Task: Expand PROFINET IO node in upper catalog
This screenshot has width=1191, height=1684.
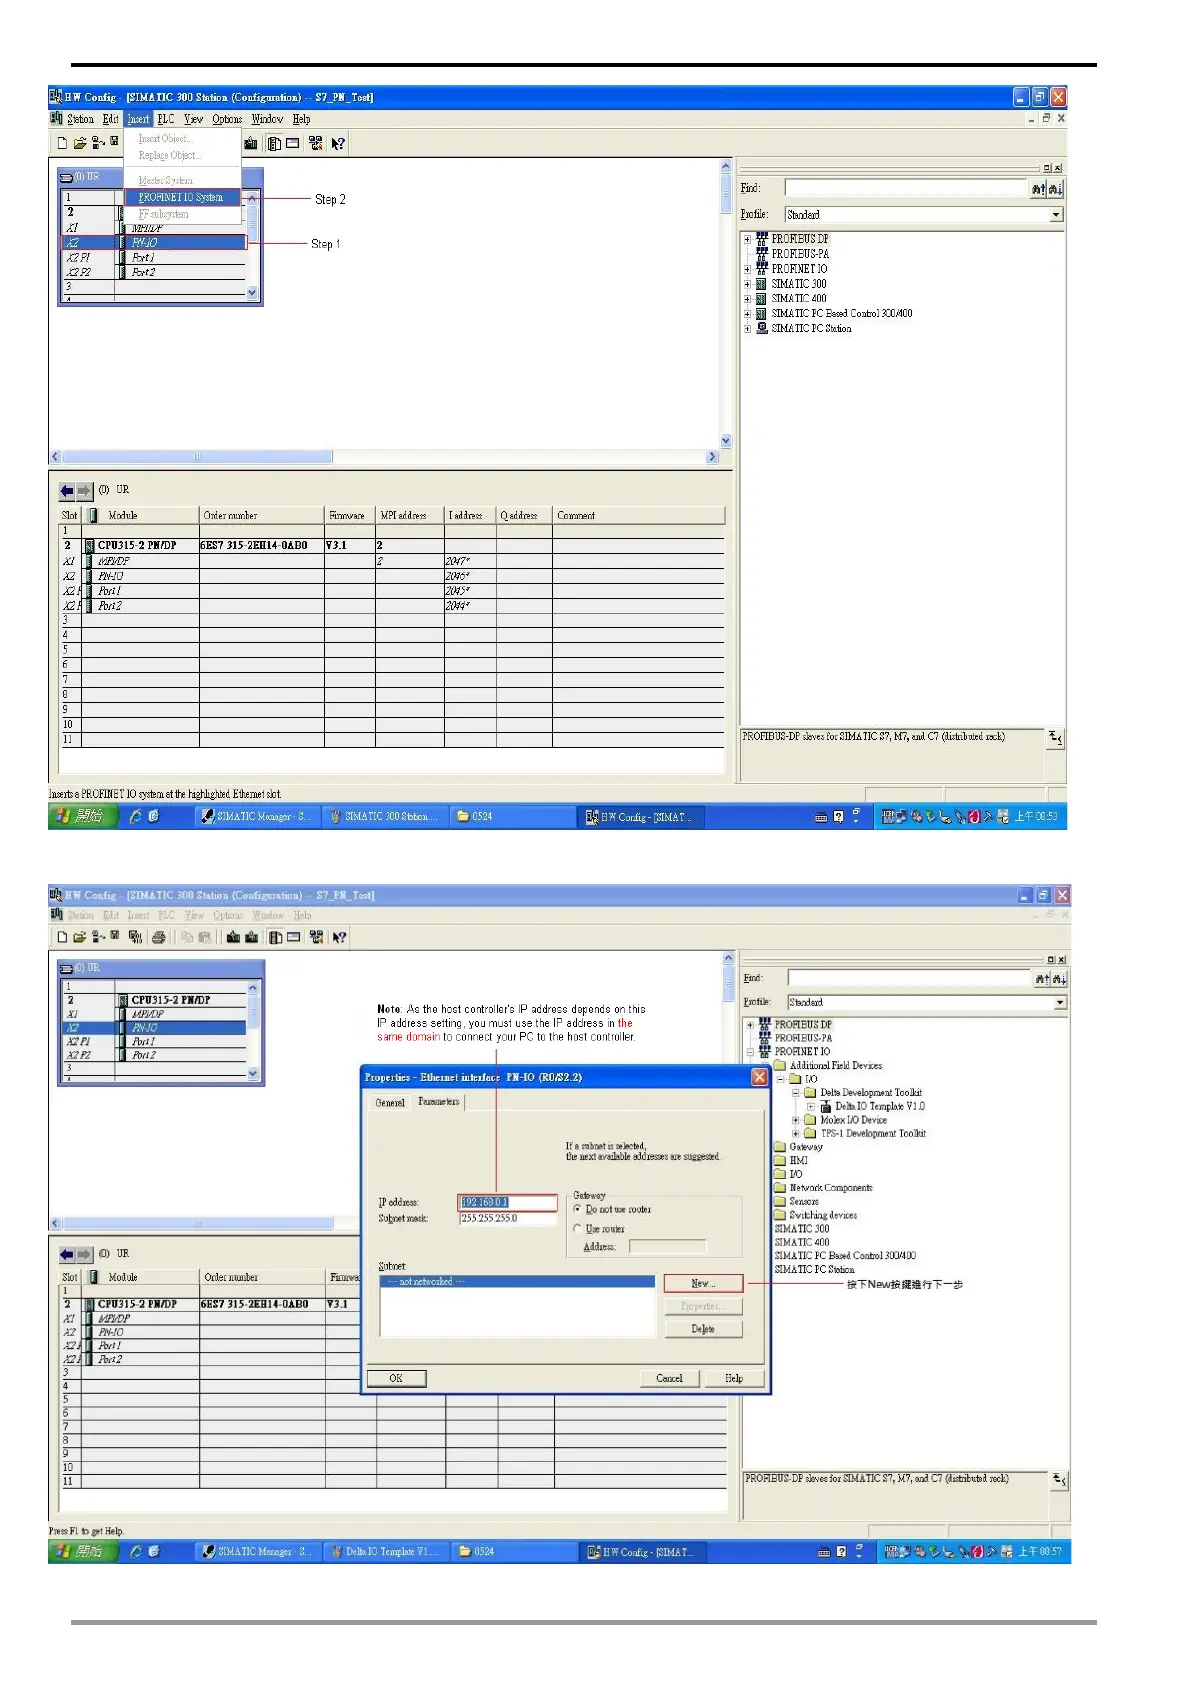Action: point(747,269)
